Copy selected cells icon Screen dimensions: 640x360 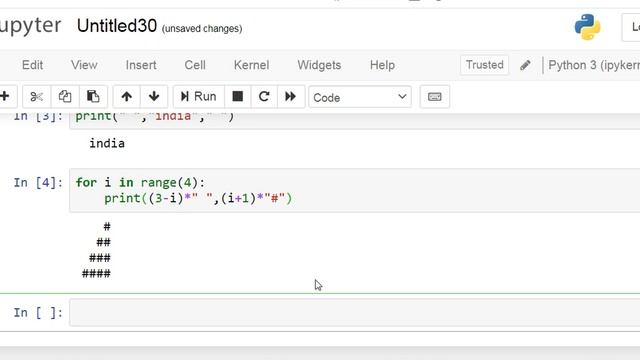coord(64,97)
